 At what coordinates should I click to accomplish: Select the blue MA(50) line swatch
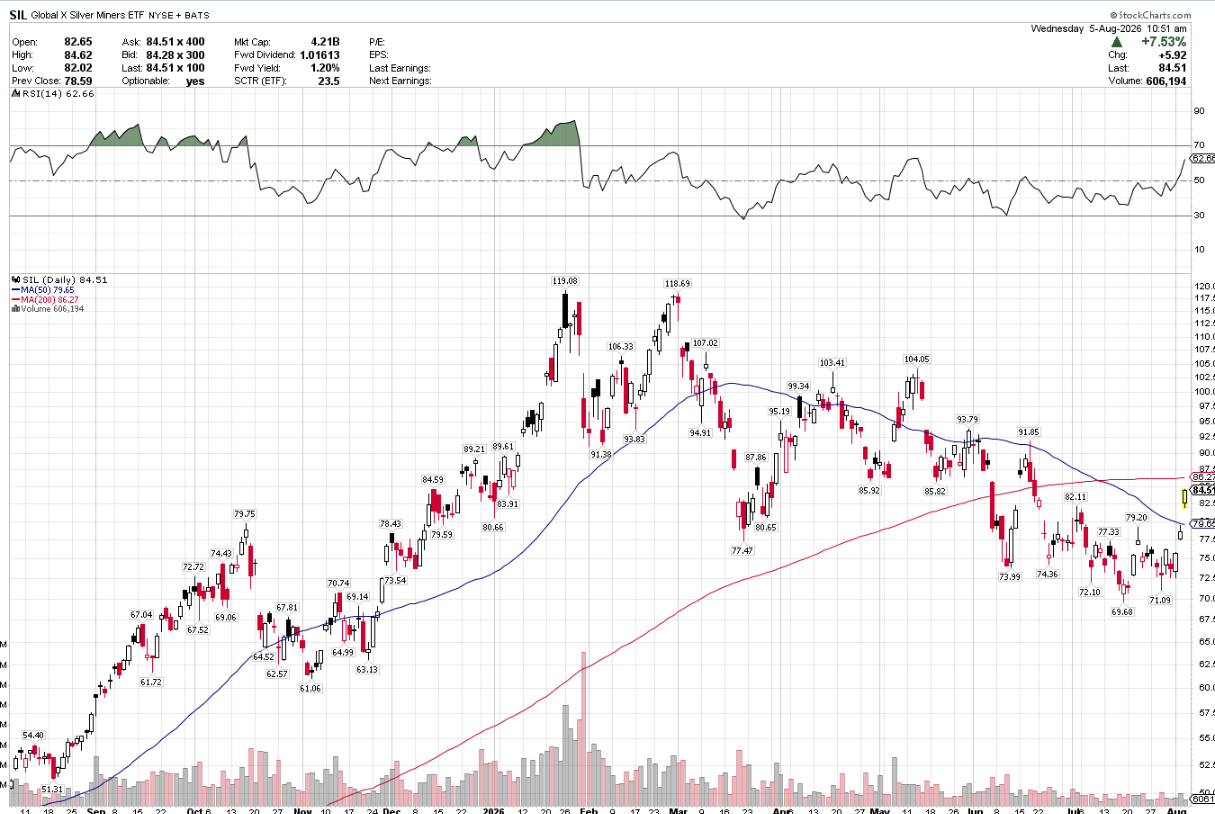[14, 289]
